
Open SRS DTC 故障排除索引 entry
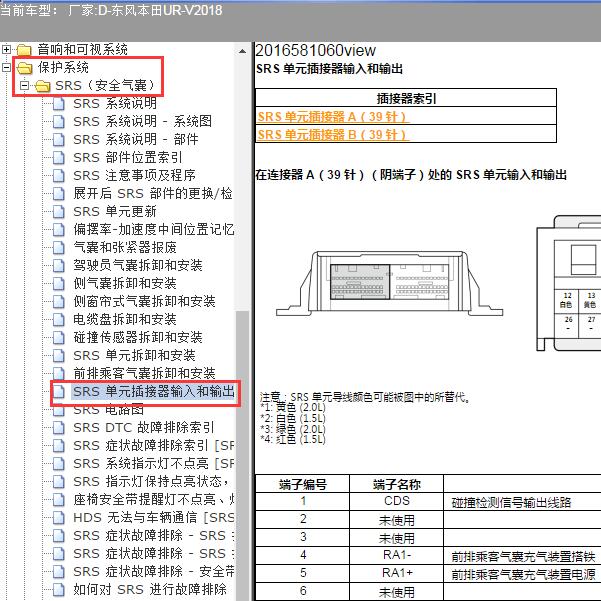[144, 427]
